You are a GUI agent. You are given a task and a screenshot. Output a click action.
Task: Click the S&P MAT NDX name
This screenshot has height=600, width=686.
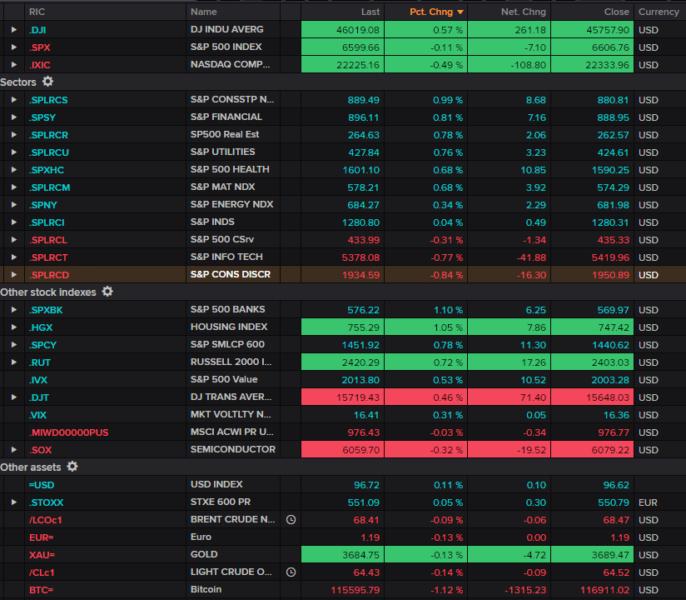pyautogui.click(x=222, y=187)
